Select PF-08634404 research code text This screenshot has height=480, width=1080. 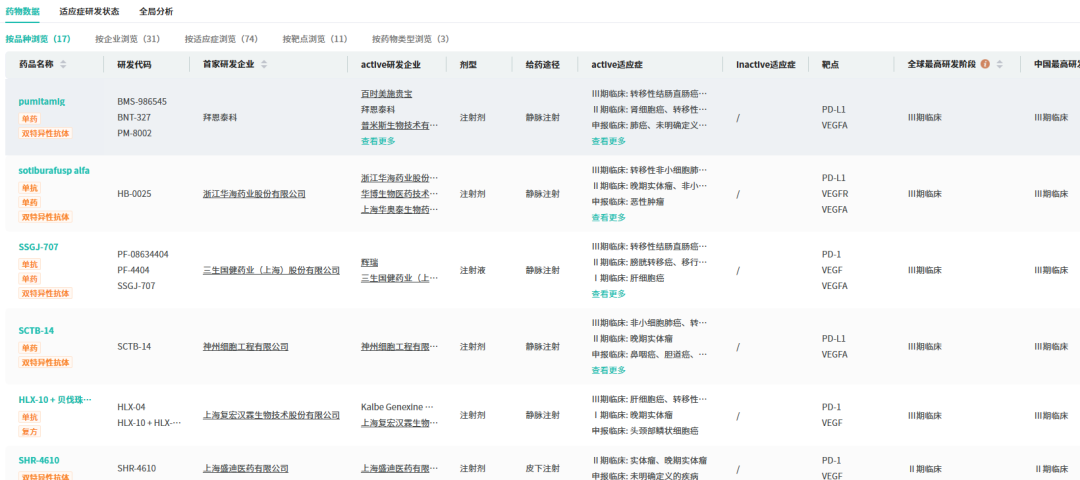point(143,254)
